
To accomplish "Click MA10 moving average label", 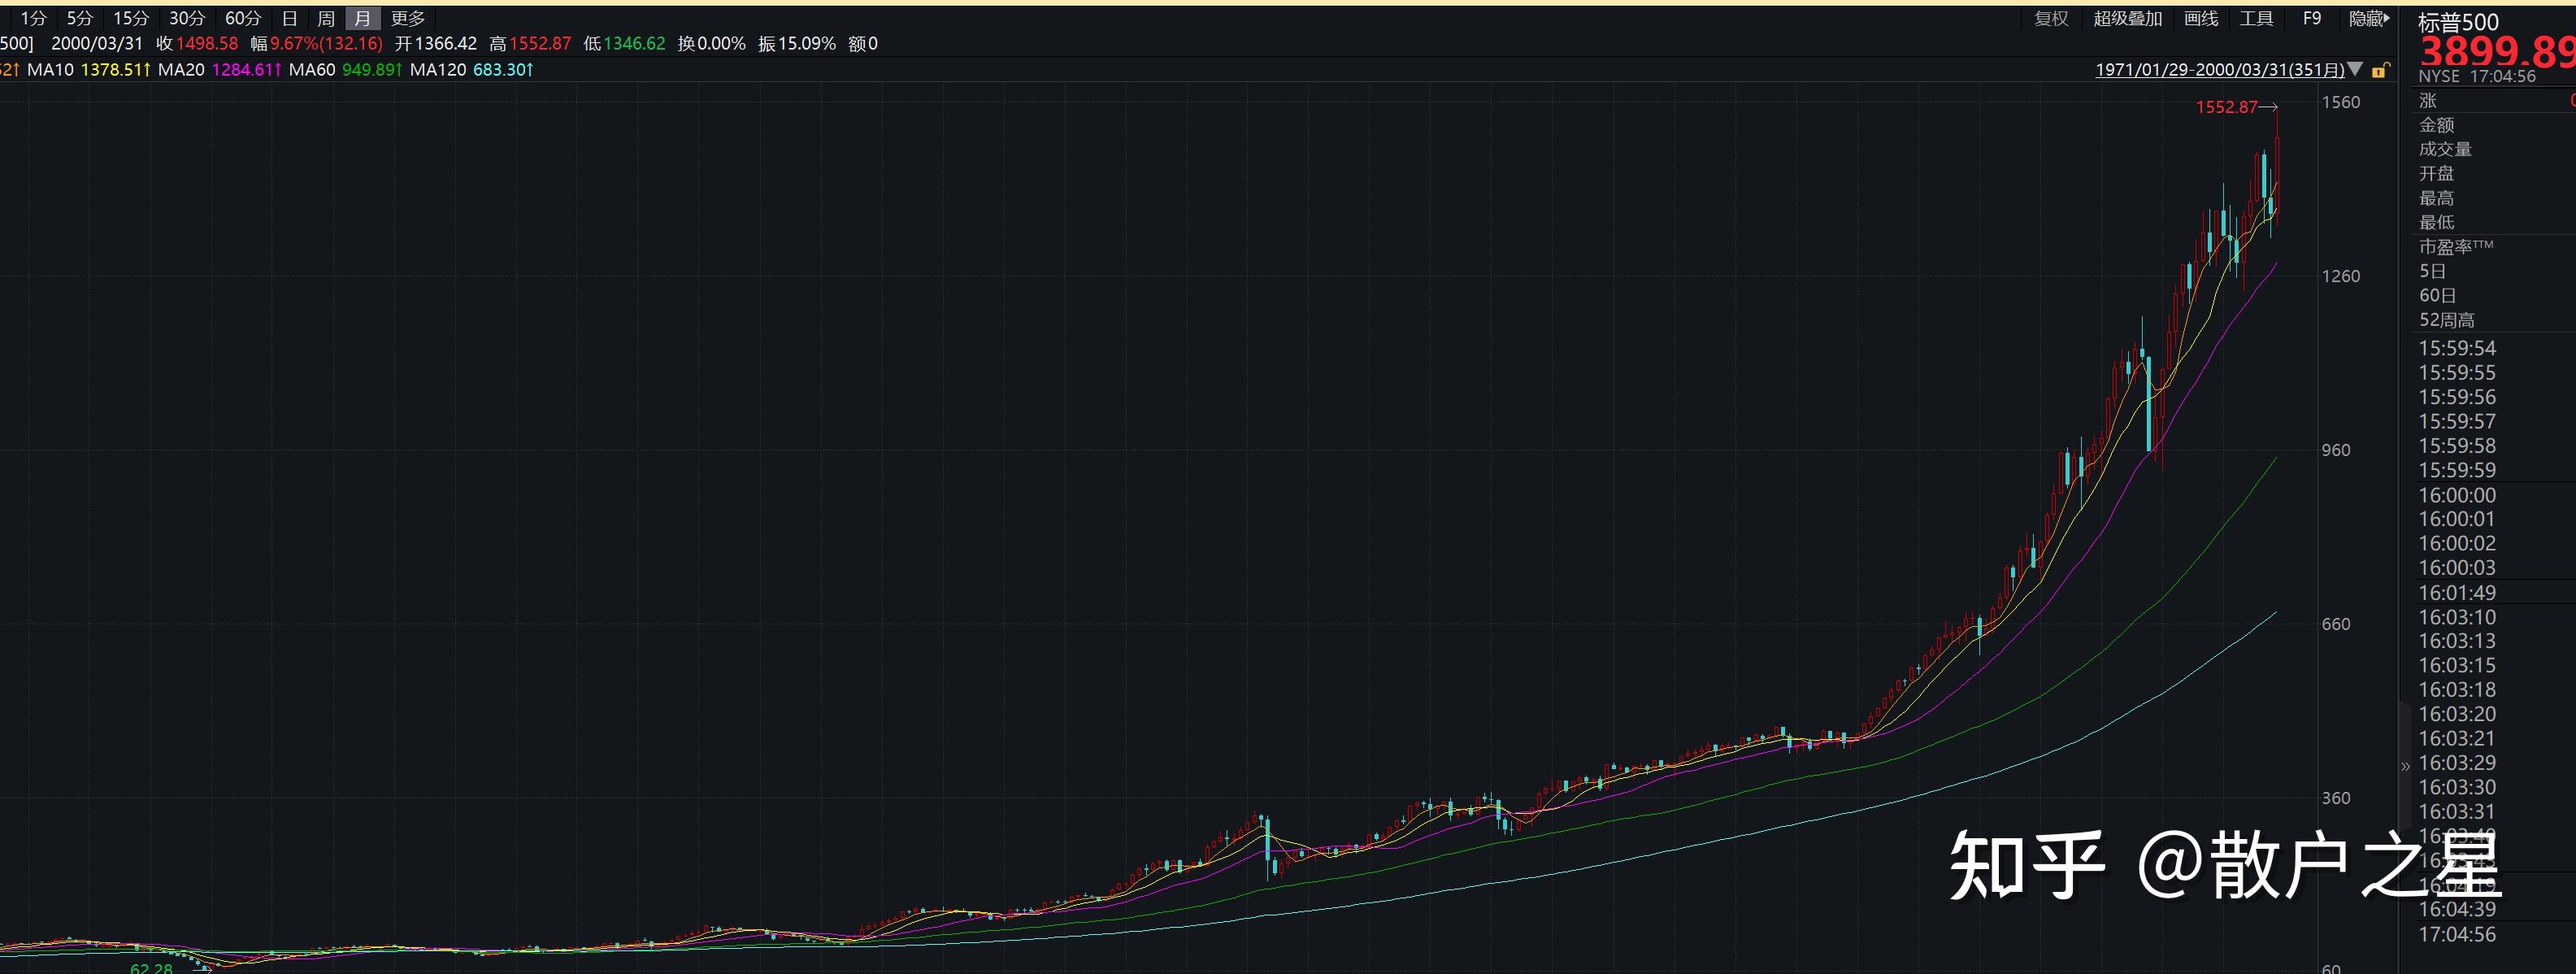I will click(x=50, y=70).
